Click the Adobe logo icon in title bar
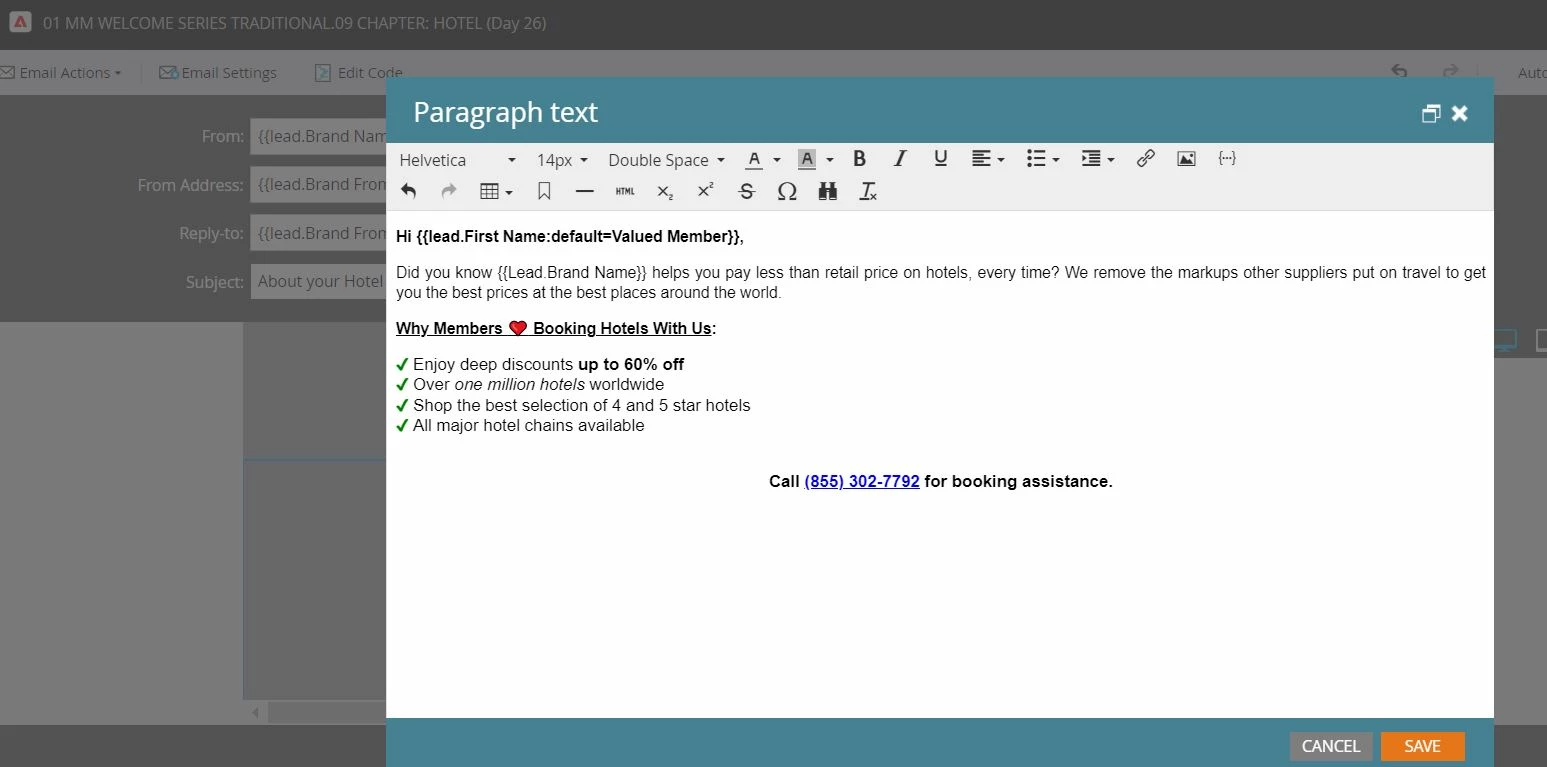This screenshot has height=767, width=1547. (19, 22)
